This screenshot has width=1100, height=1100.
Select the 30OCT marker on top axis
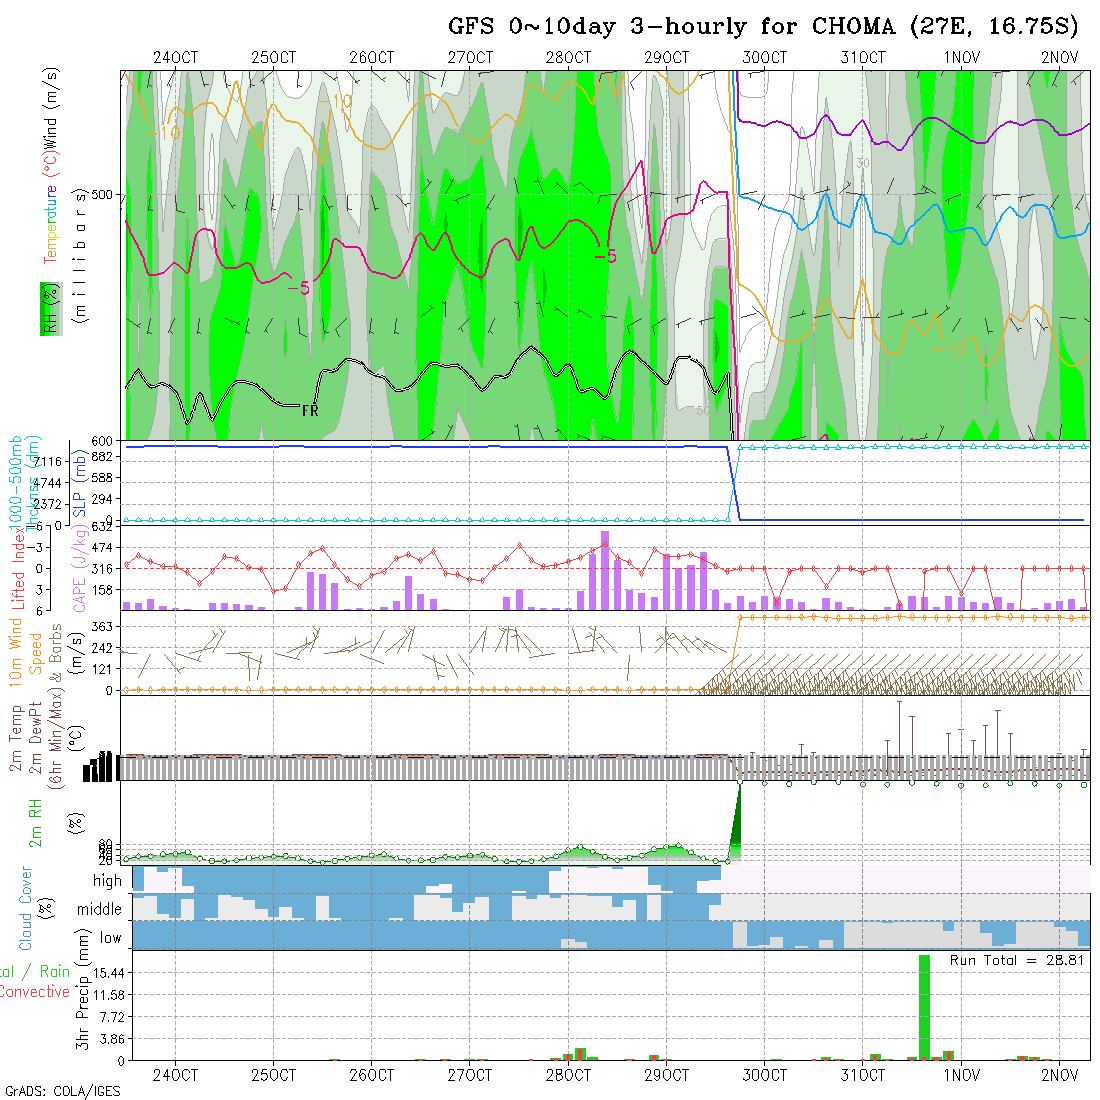coord(764,58)
